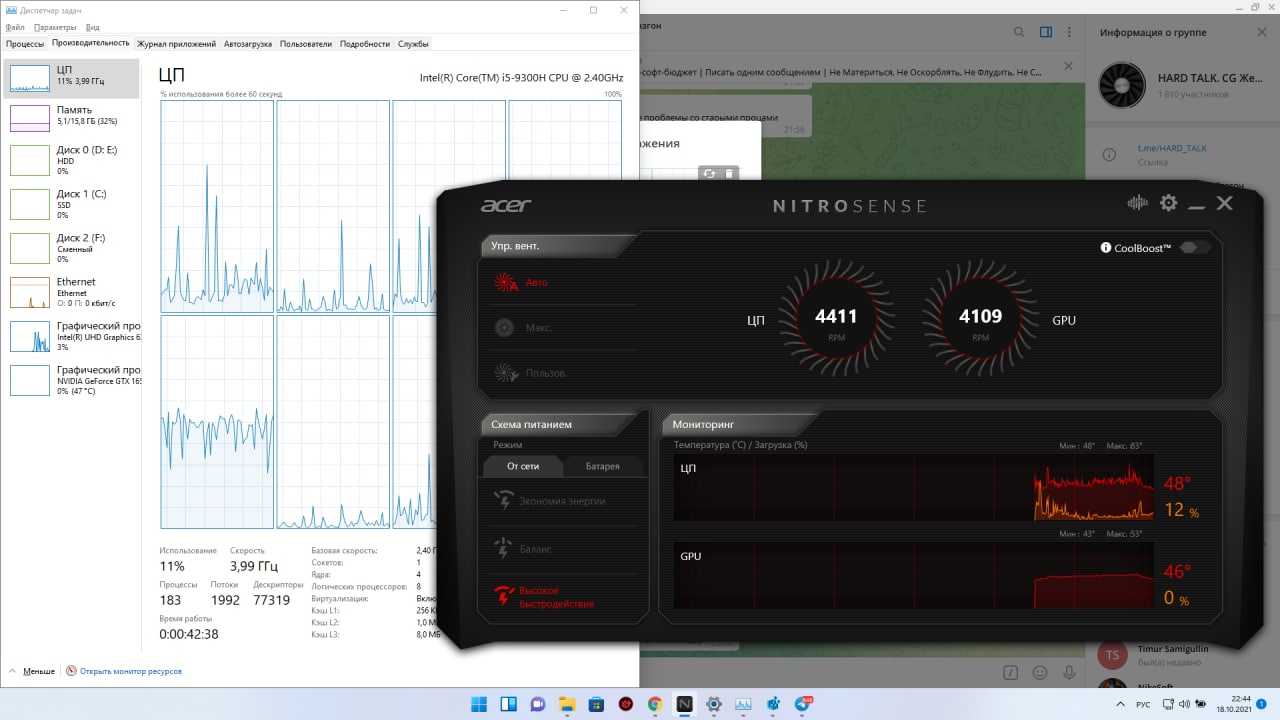
Task: Switch to Службы tab
Action: pos(413,44)
